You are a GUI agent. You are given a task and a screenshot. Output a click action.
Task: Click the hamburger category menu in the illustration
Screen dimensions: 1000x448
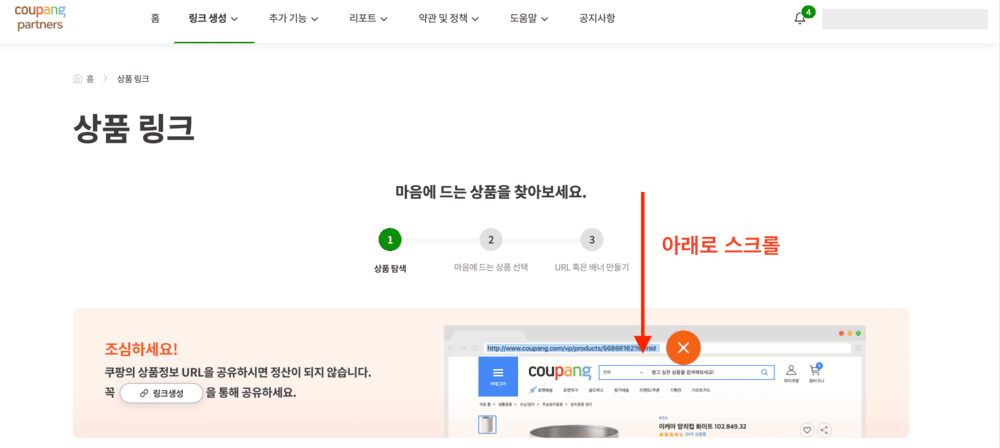[x=498, y=376]
